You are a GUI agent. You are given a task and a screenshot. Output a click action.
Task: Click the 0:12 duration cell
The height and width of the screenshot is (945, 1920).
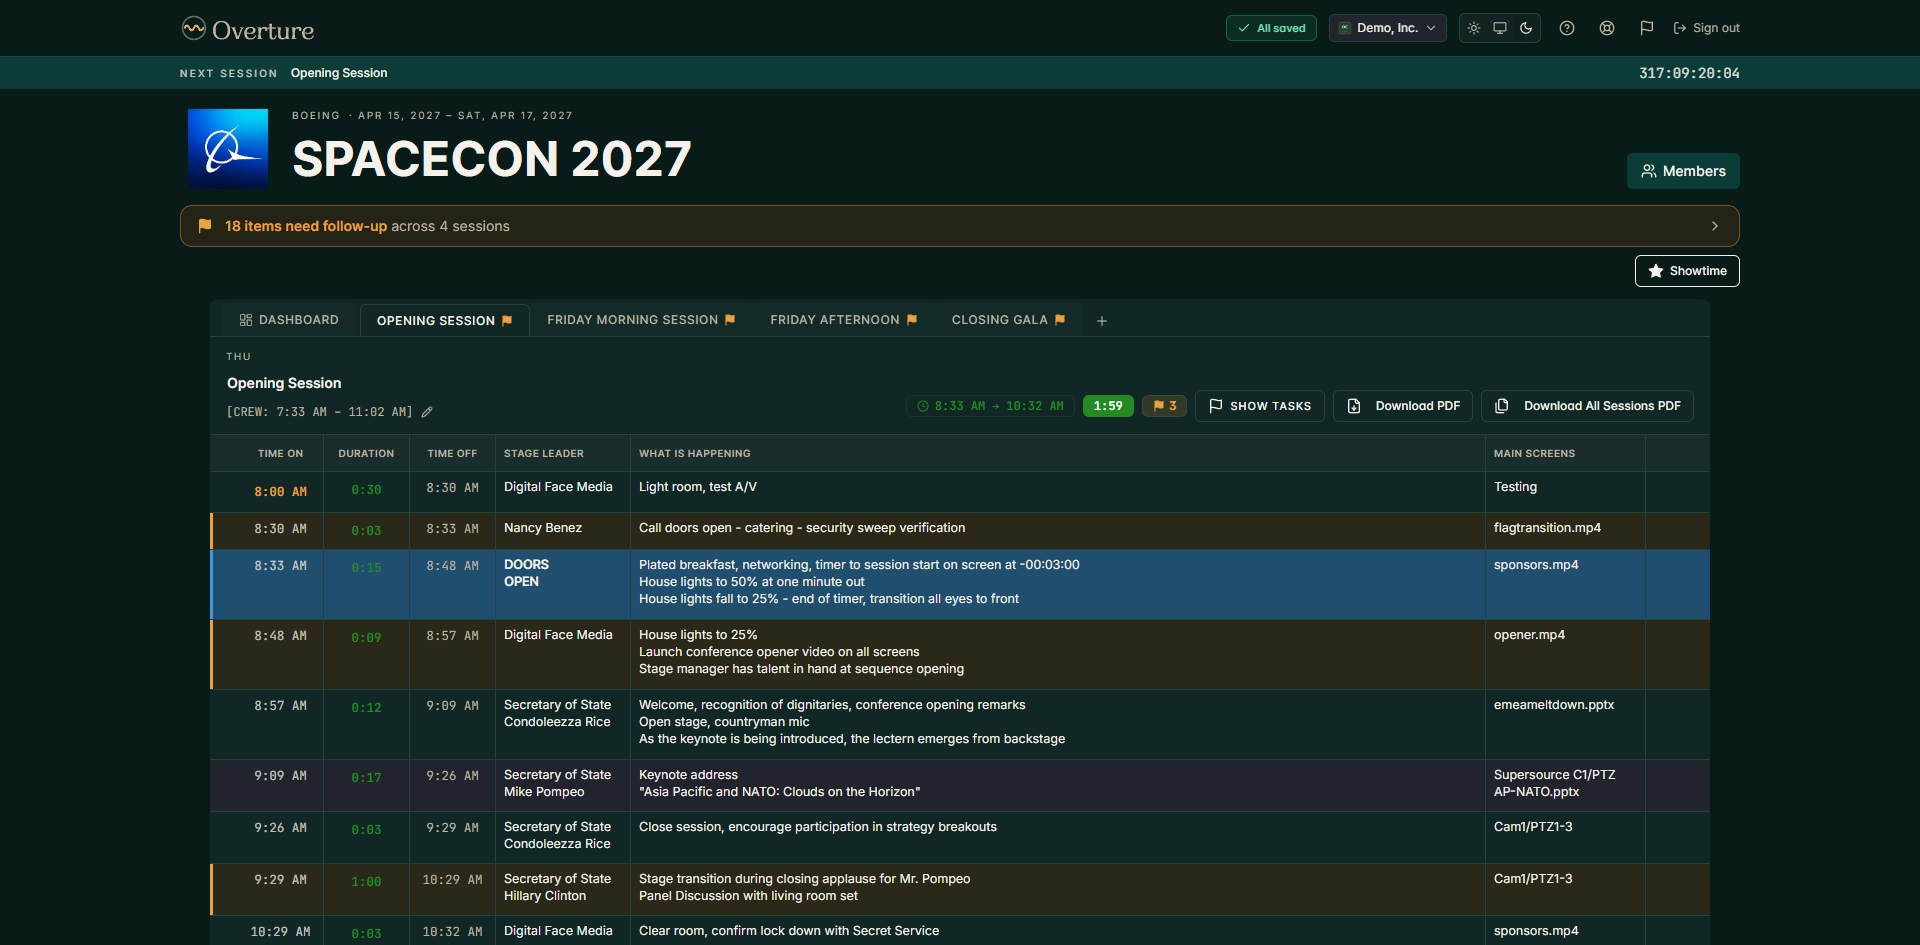[366, 725]
